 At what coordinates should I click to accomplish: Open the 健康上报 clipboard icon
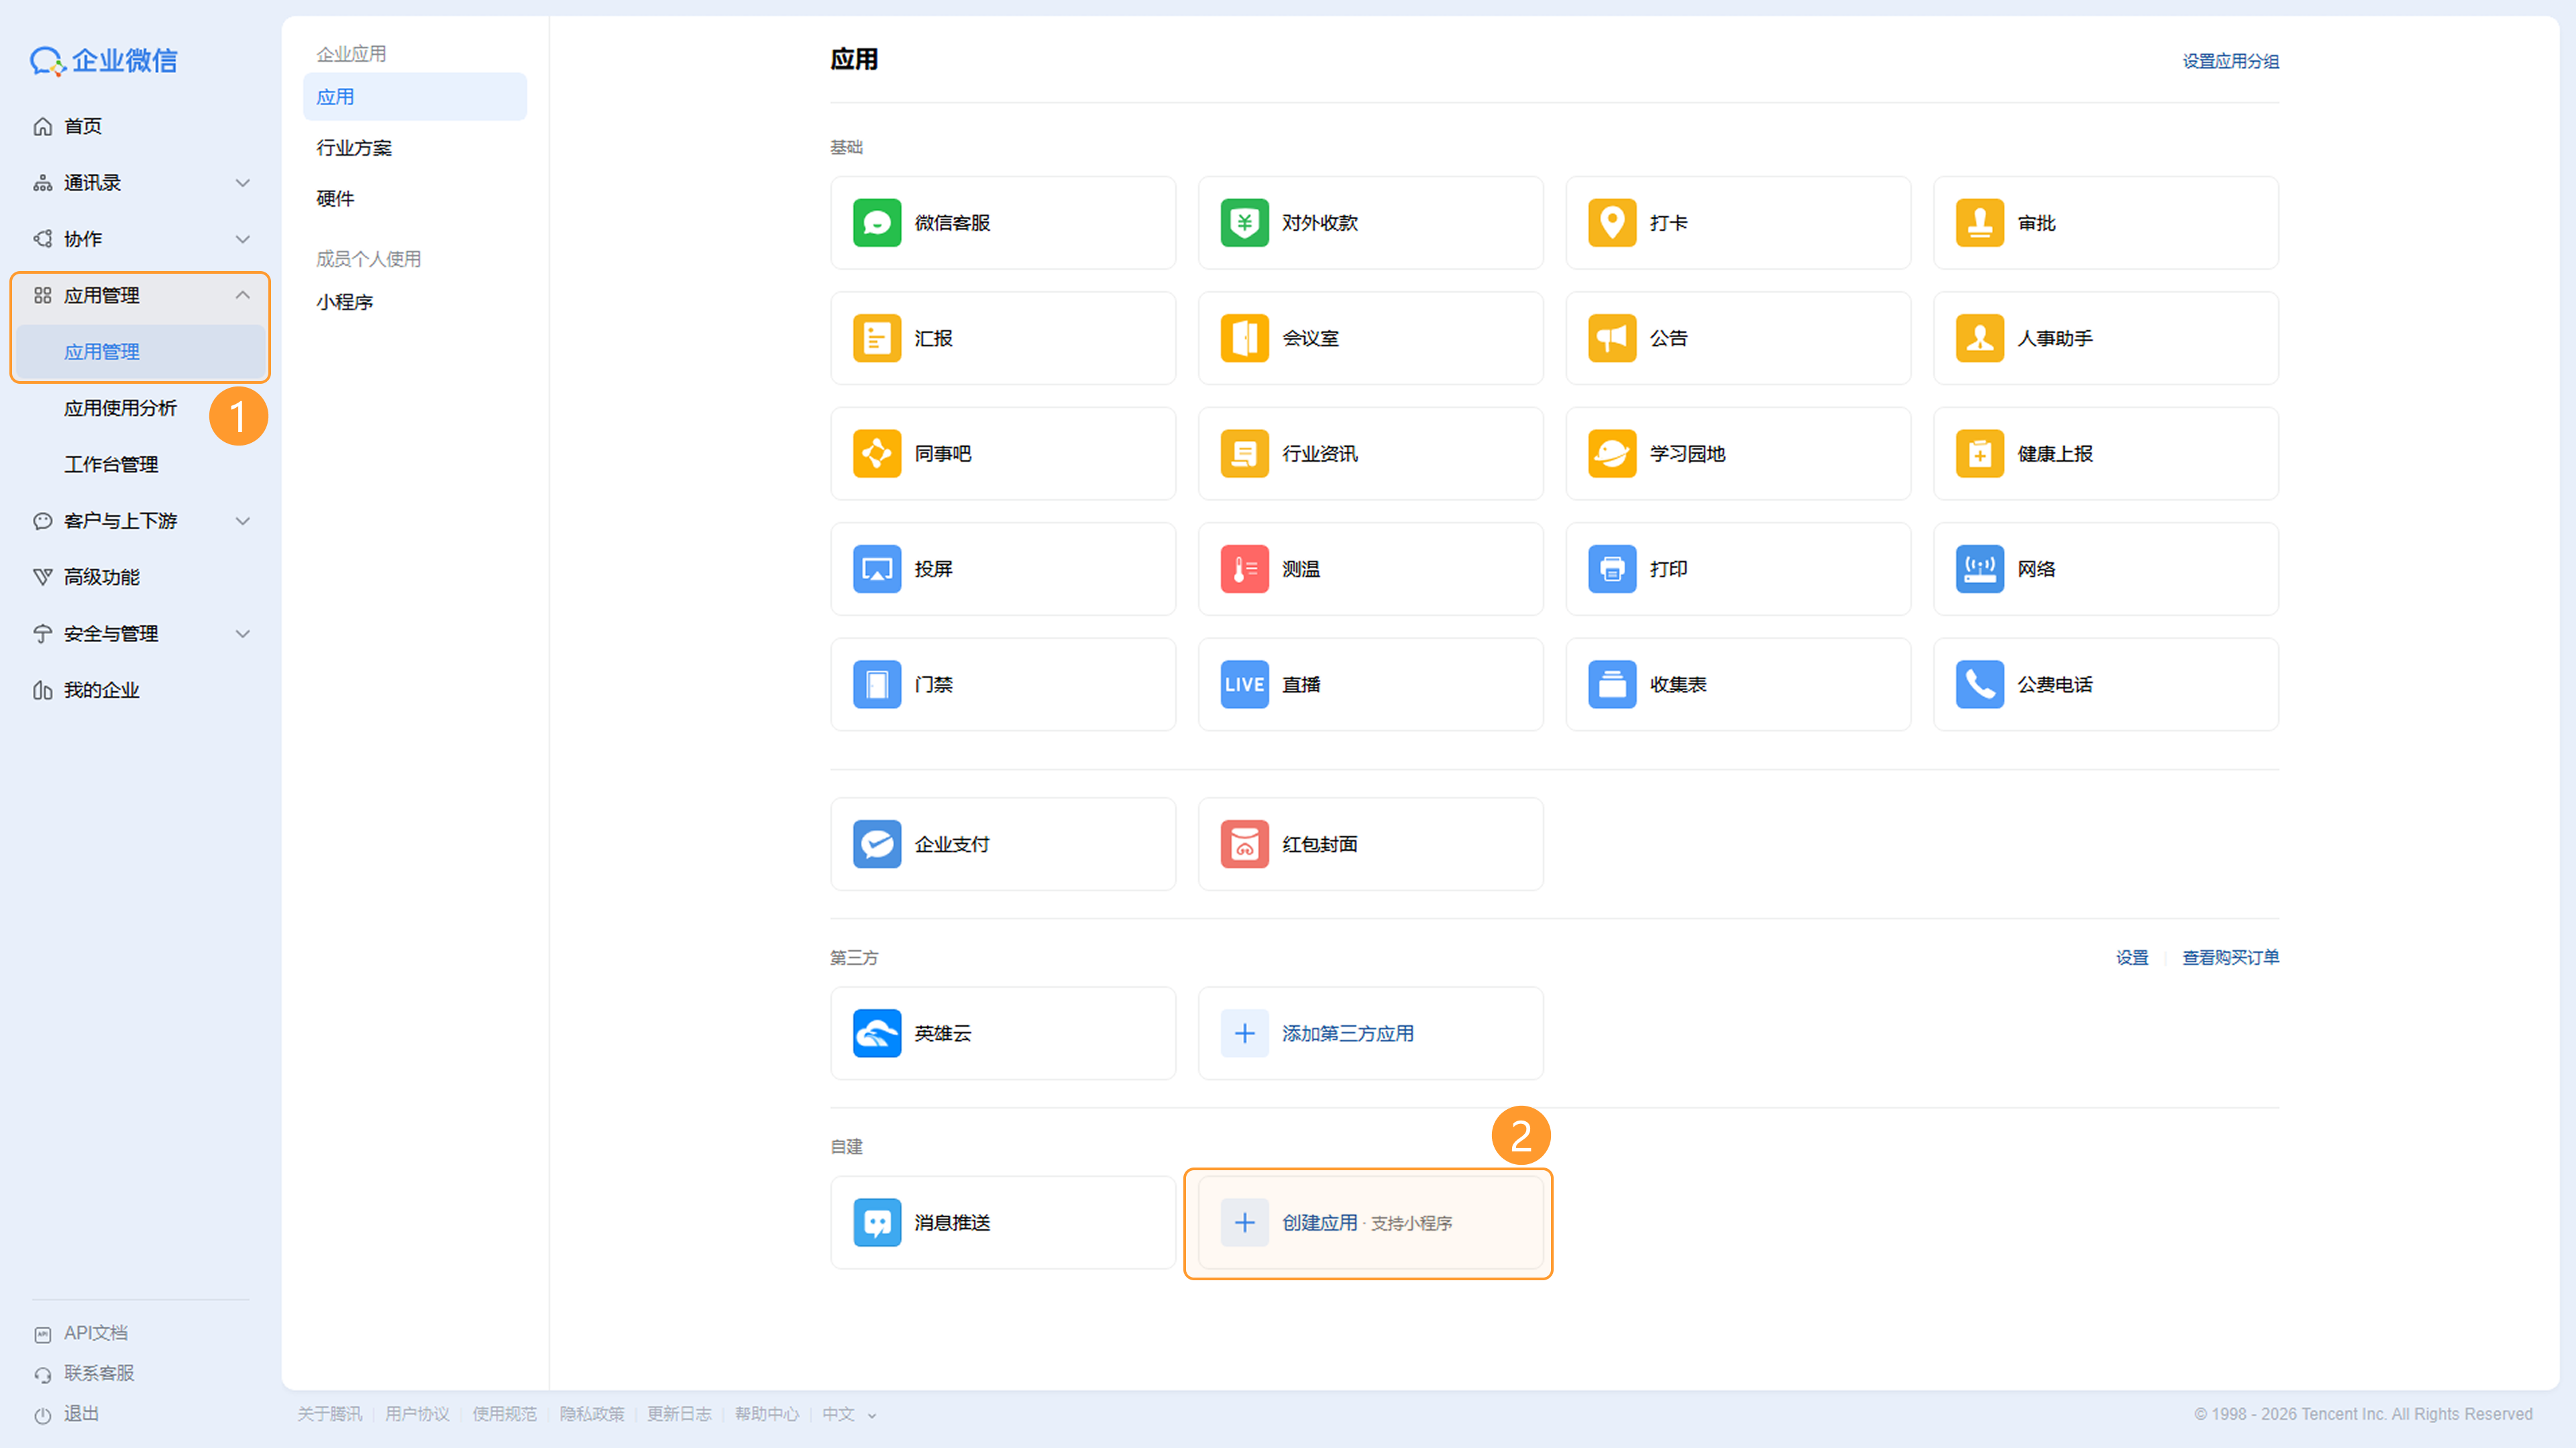coord(1979,454)
